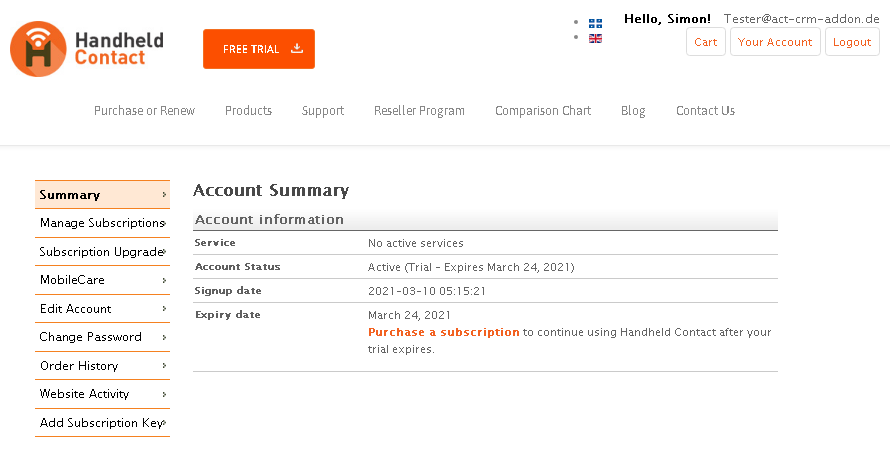Open Order History in the sidebar
Screen dimensions: 890x450
coord(102,365)
